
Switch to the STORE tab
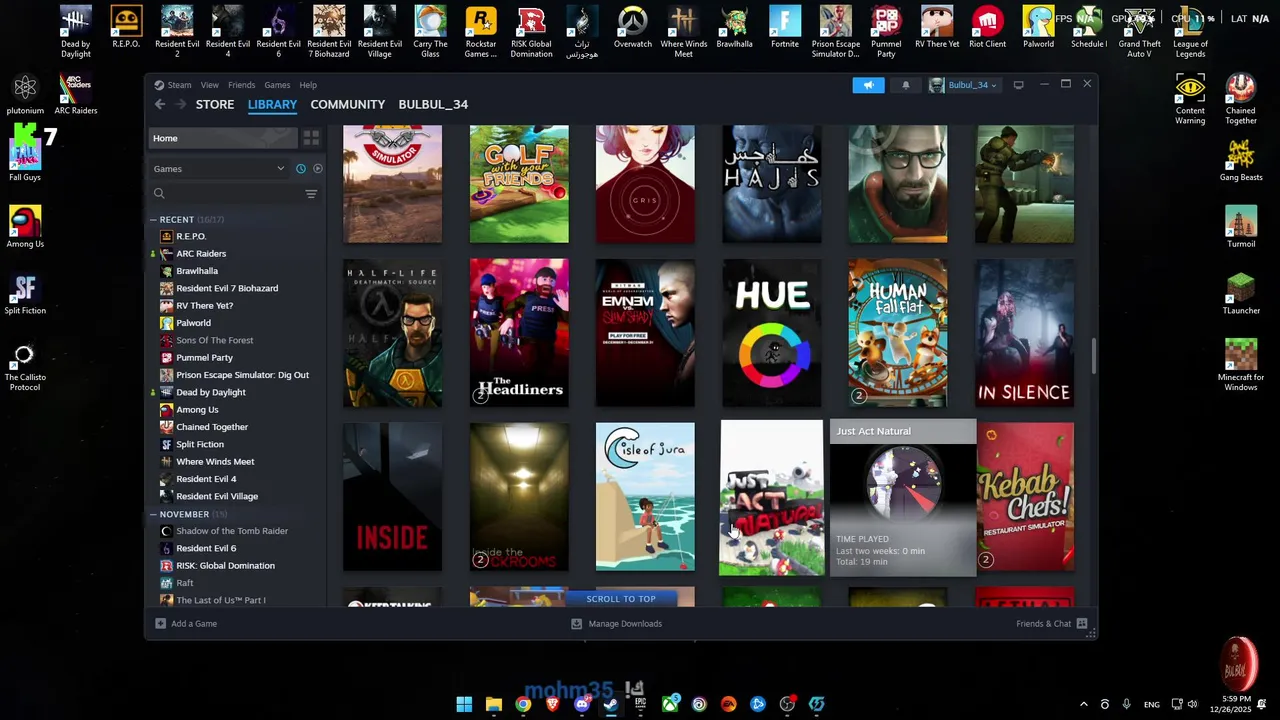click(215, 104)
